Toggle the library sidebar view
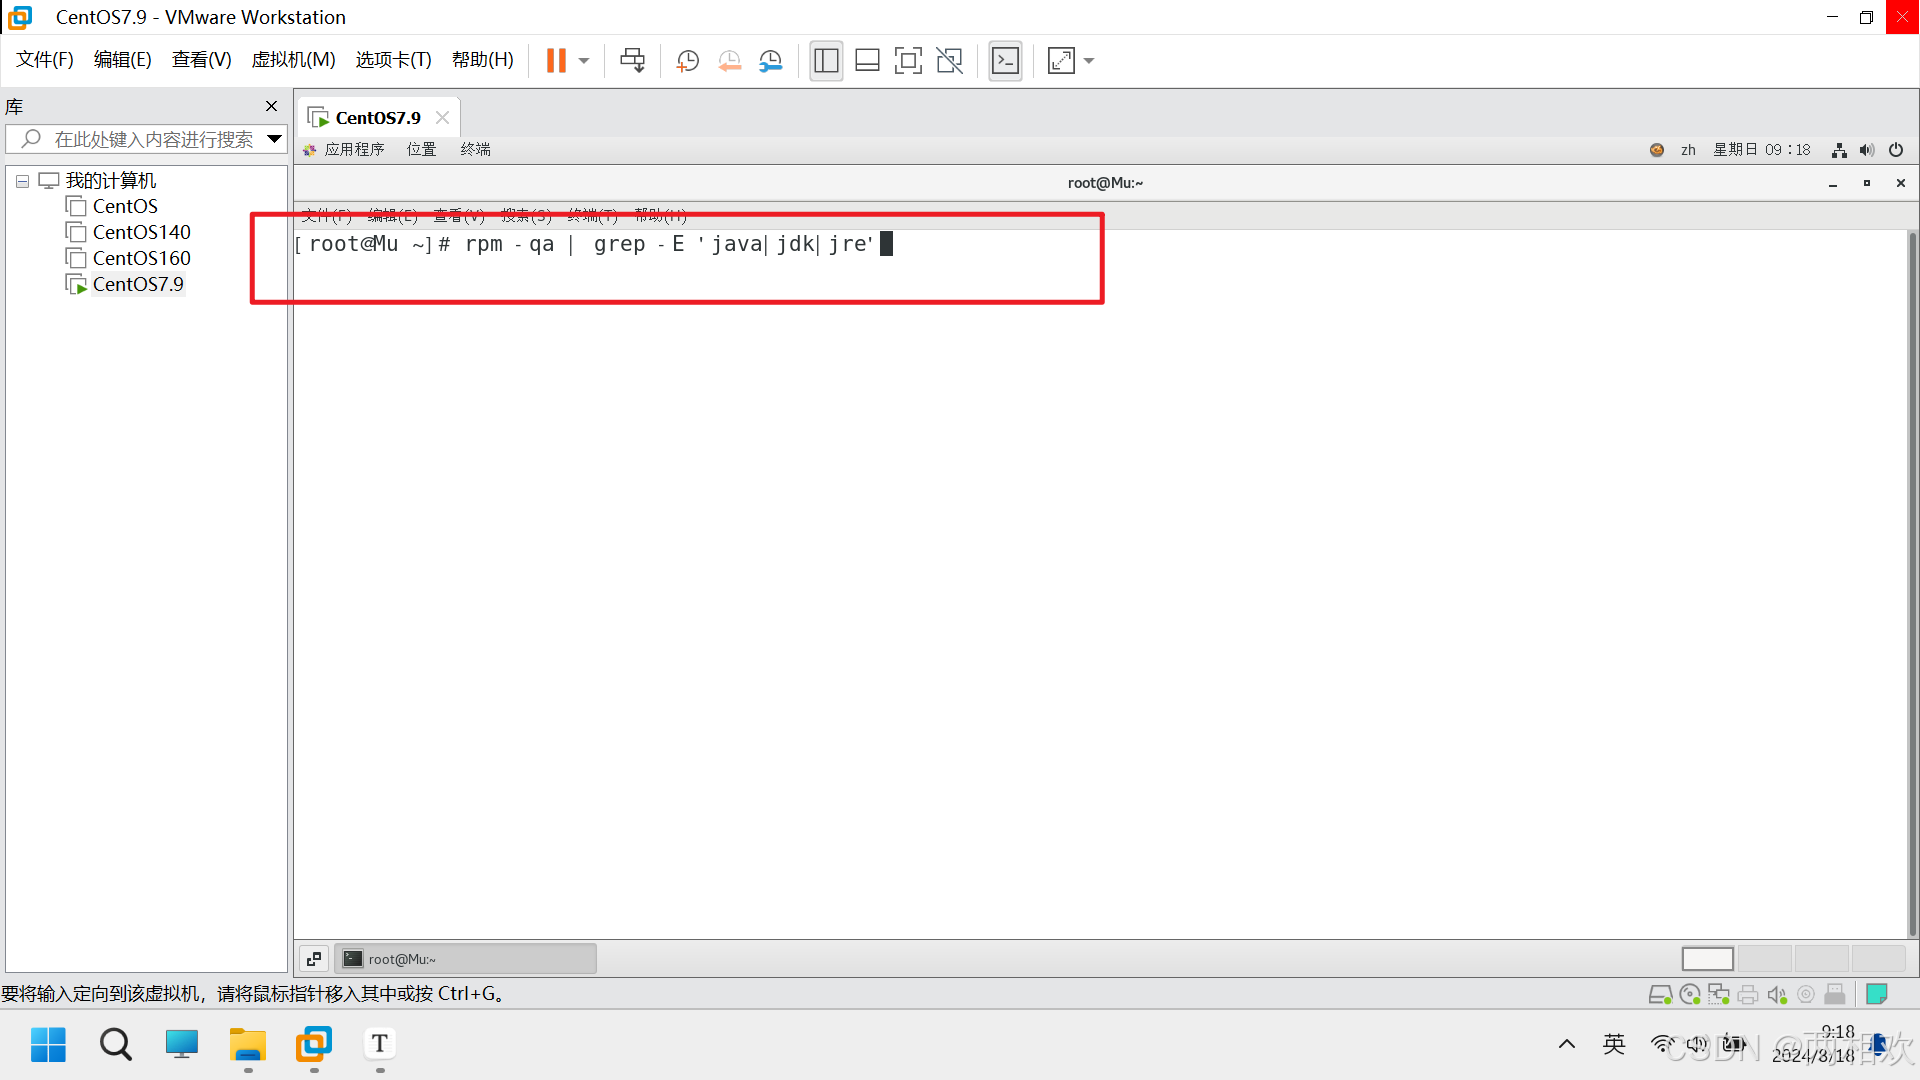This screenshot has width=1920, height=1080. (x=826, y=61)
